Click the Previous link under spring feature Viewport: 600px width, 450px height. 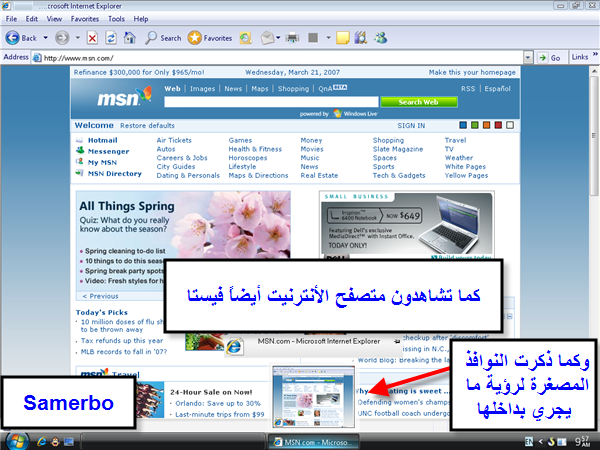pos(101,296)
